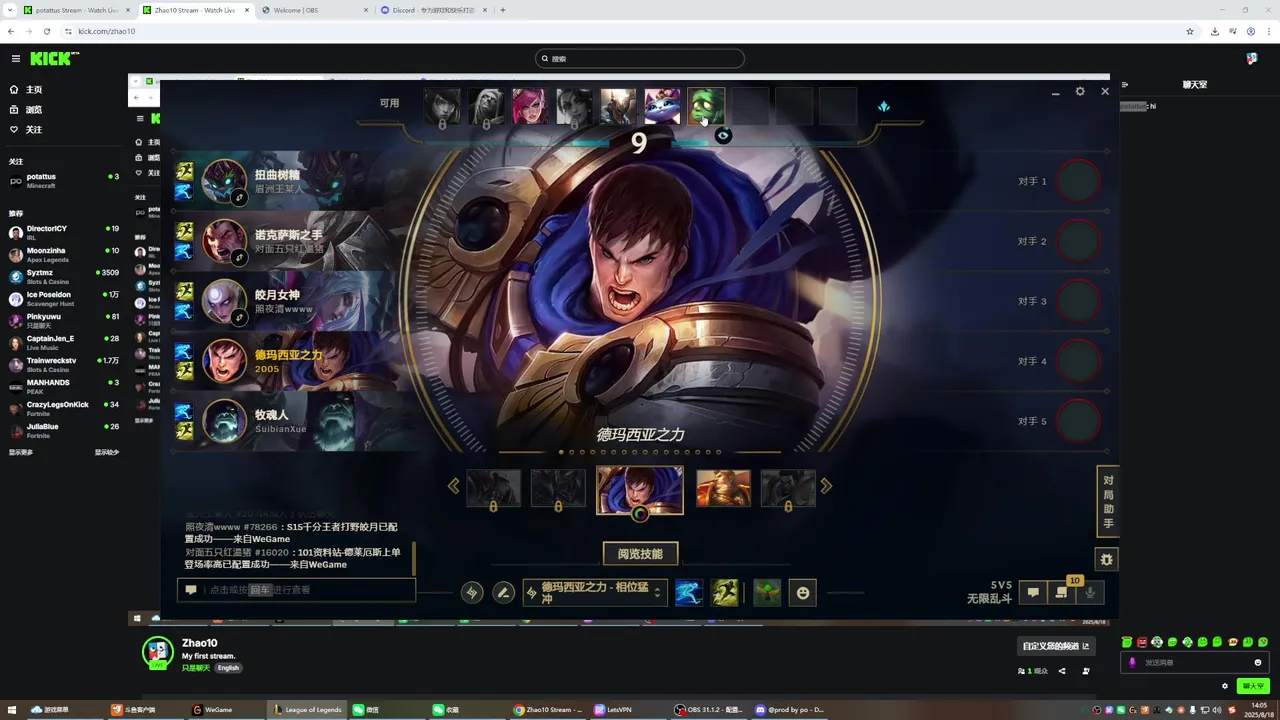The image size is (1280, 720).
Task: Request swap with 扭曲树精 swap icon
Action: click(239, 199)
